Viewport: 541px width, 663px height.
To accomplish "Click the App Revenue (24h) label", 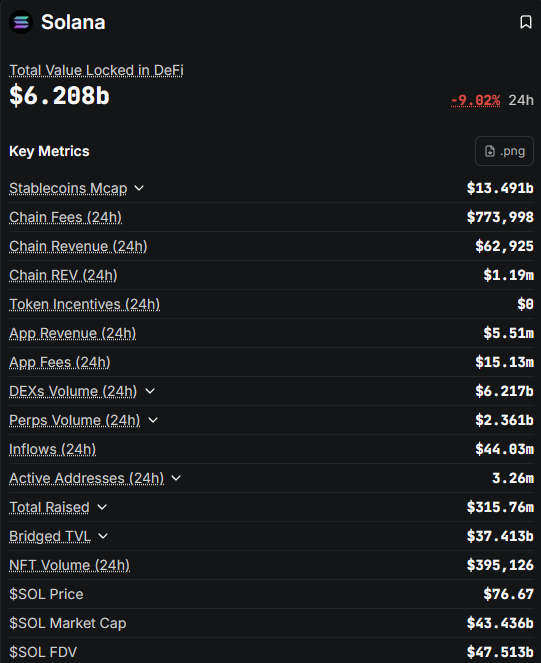I will tap(73, 334).
